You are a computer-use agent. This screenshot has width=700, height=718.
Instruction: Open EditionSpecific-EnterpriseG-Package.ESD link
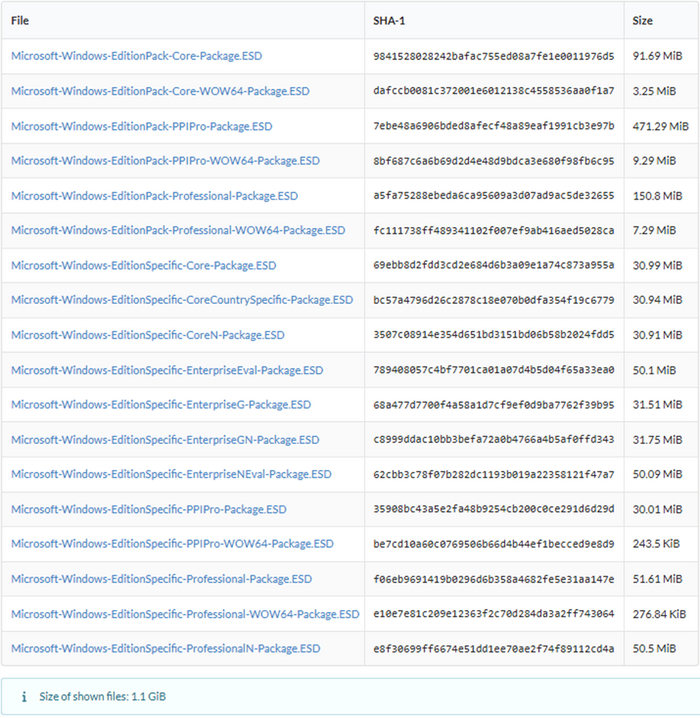point(161,405)
